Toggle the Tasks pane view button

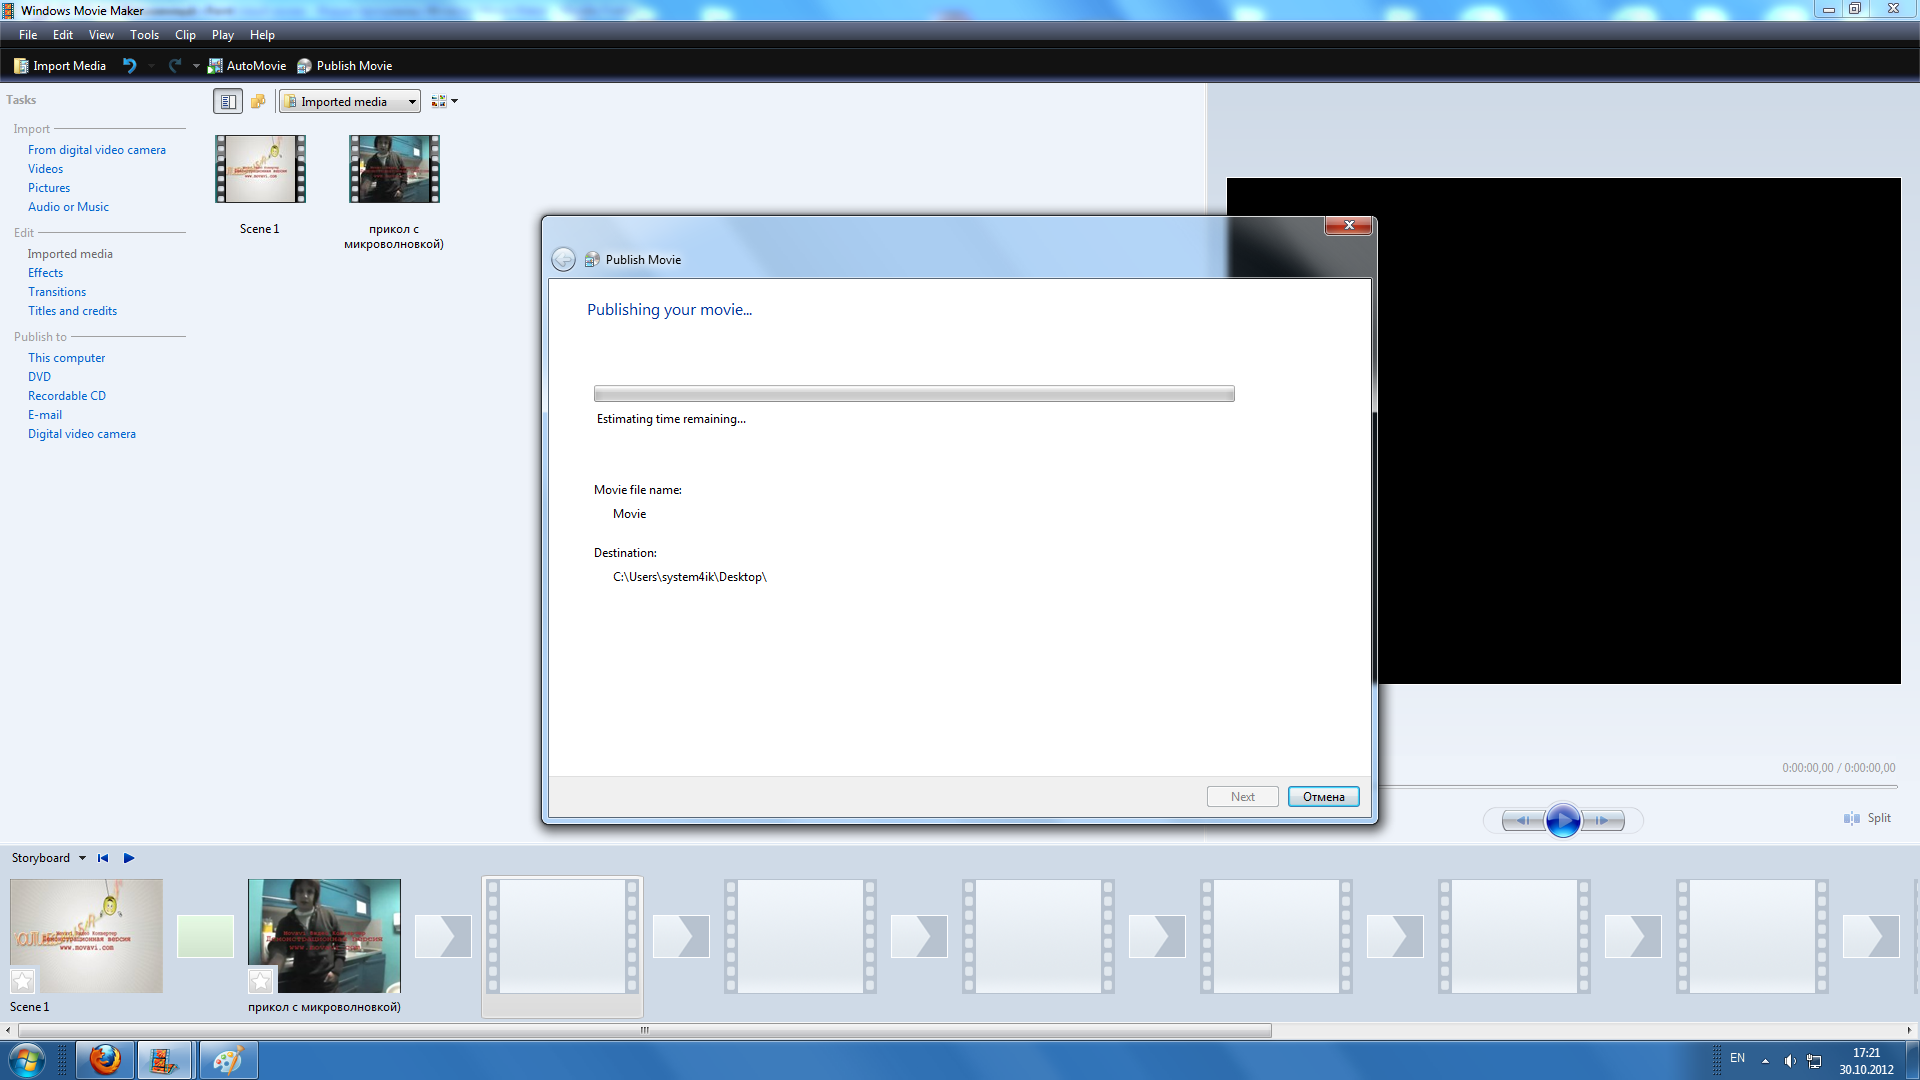click(x=228, y=101)
